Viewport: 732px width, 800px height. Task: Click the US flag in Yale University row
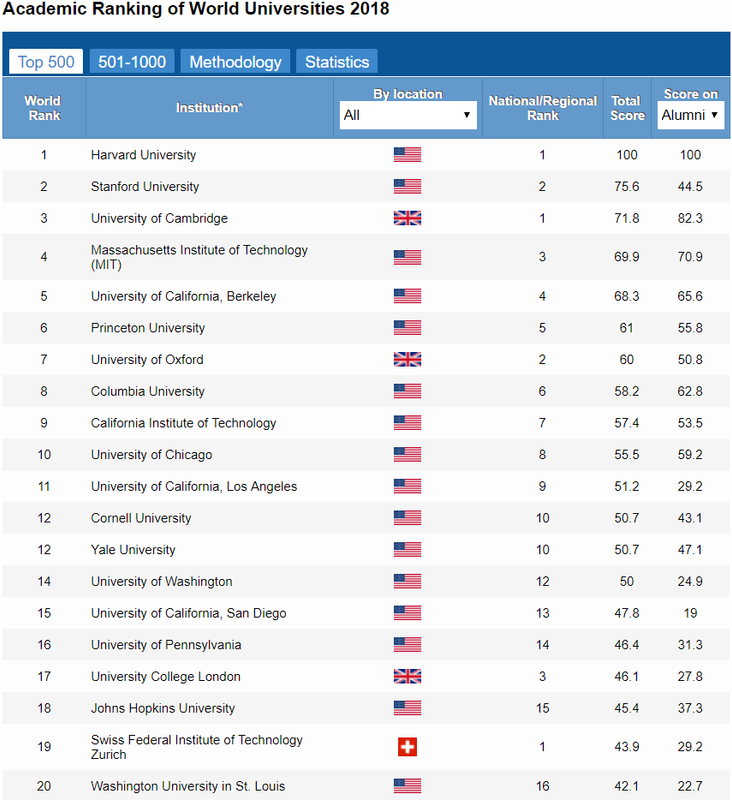pos(408,549)
